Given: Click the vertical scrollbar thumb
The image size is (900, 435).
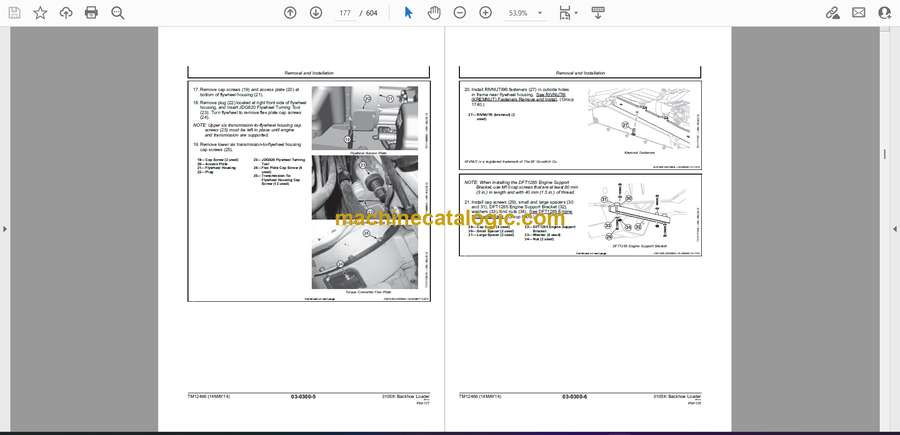Looking at the screenshot, I should click(x=884, y=154).
